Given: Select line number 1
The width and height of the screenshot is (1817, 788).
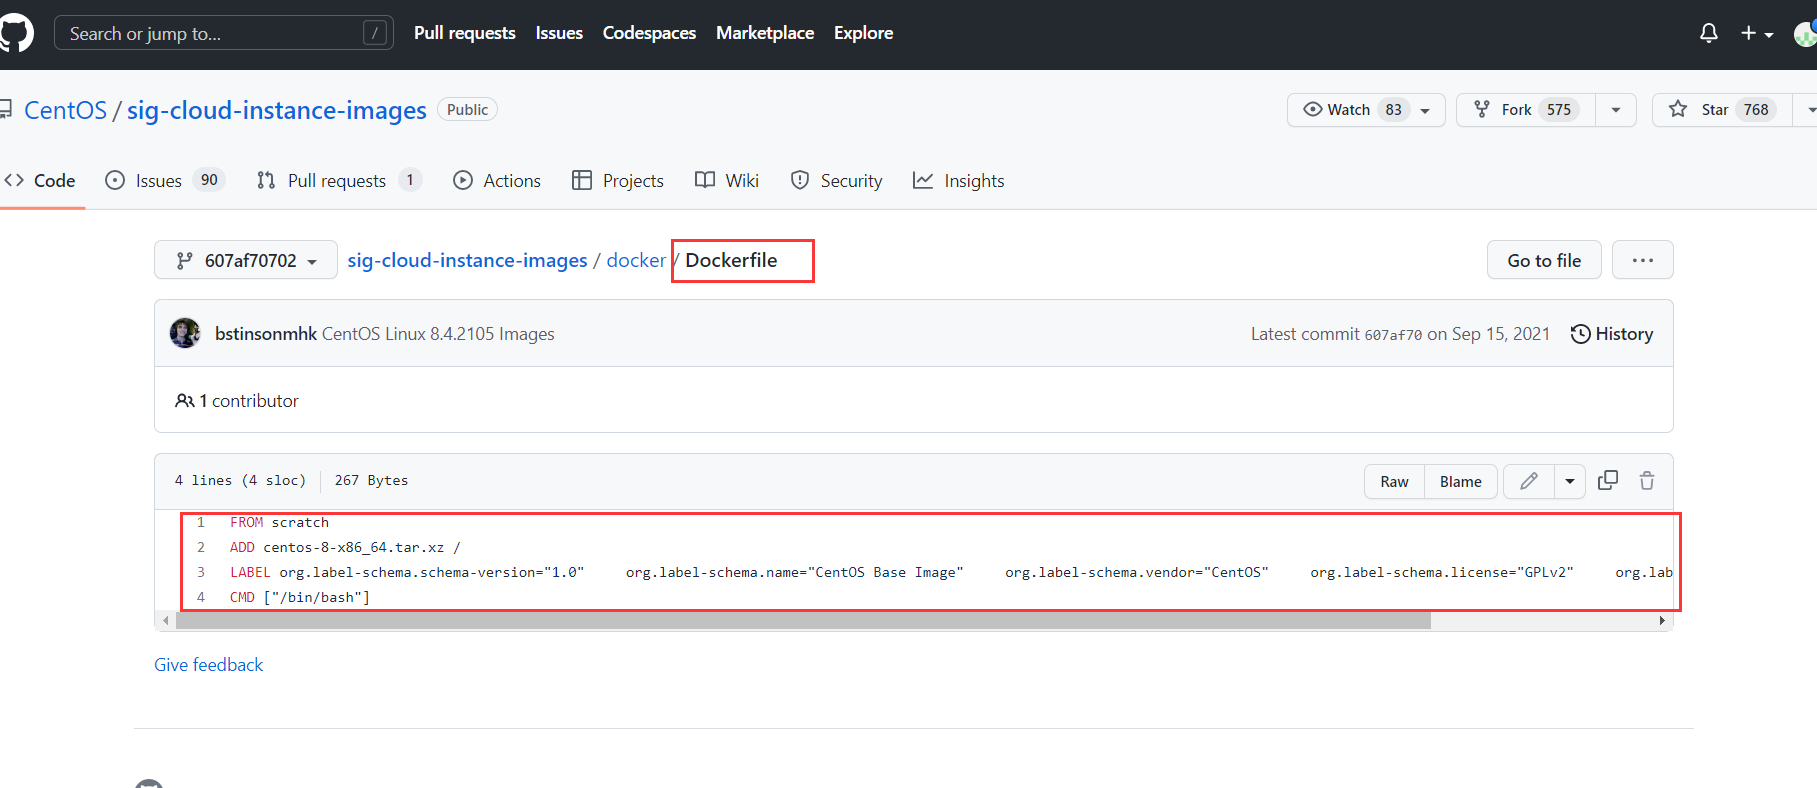Looking at the screenshot, I should point(201,522).
